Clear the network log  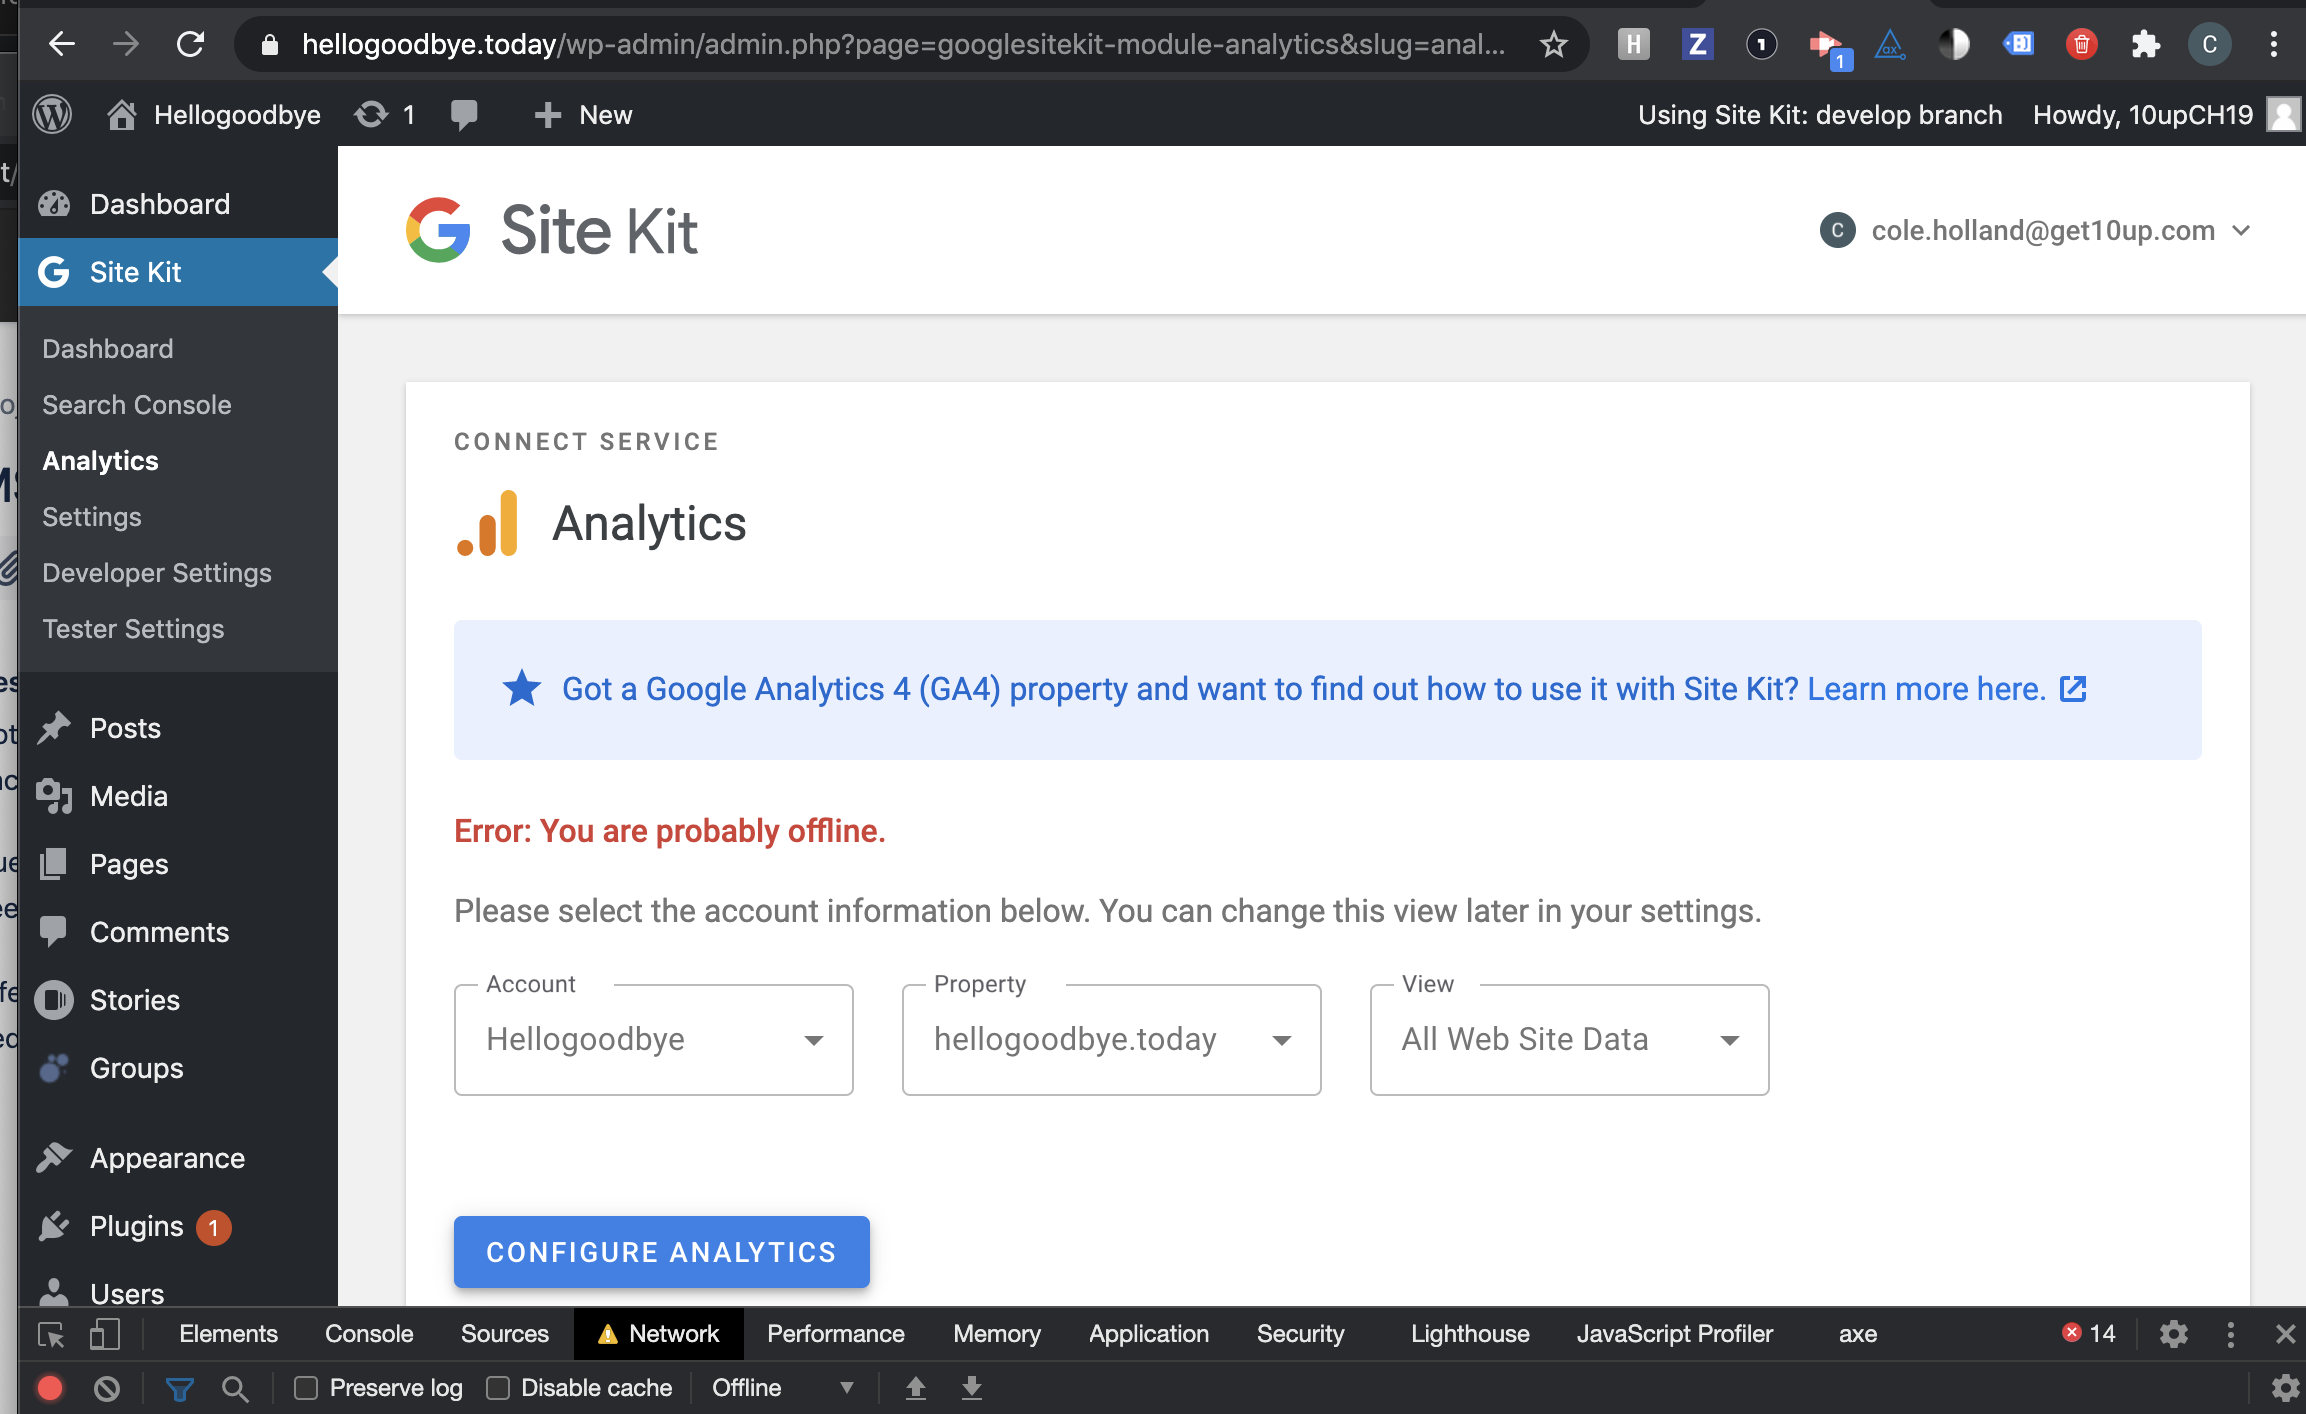pos(107,1388)
